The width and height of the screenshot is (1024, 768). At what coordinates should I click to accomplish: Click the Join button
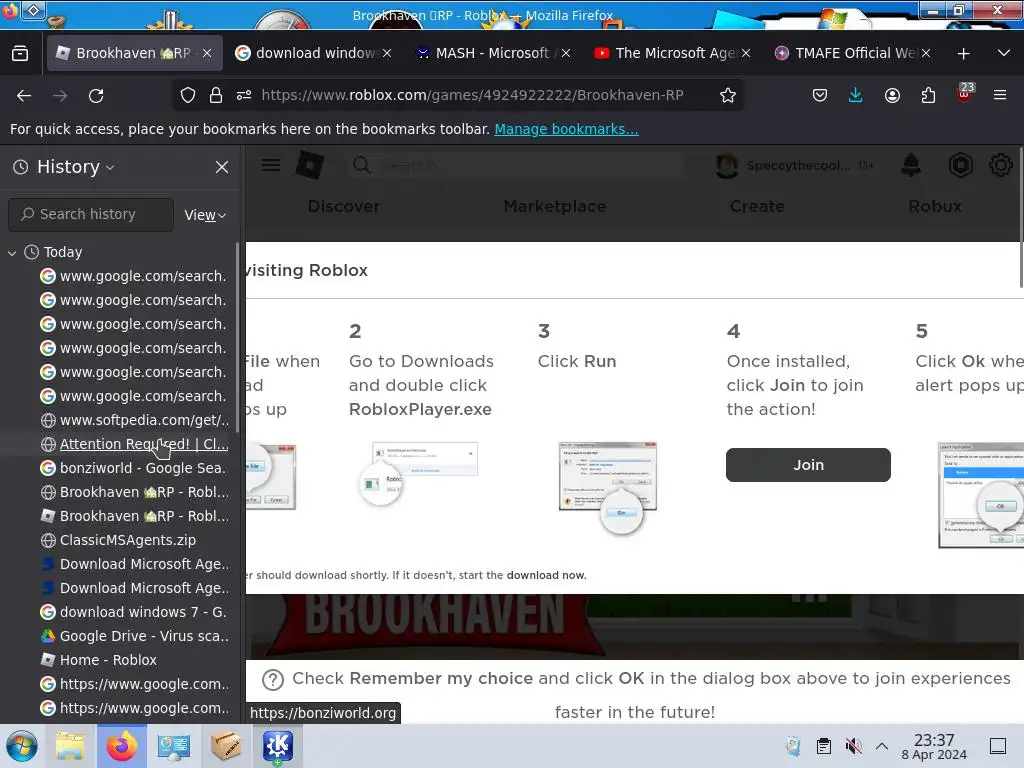click(808, 465)
